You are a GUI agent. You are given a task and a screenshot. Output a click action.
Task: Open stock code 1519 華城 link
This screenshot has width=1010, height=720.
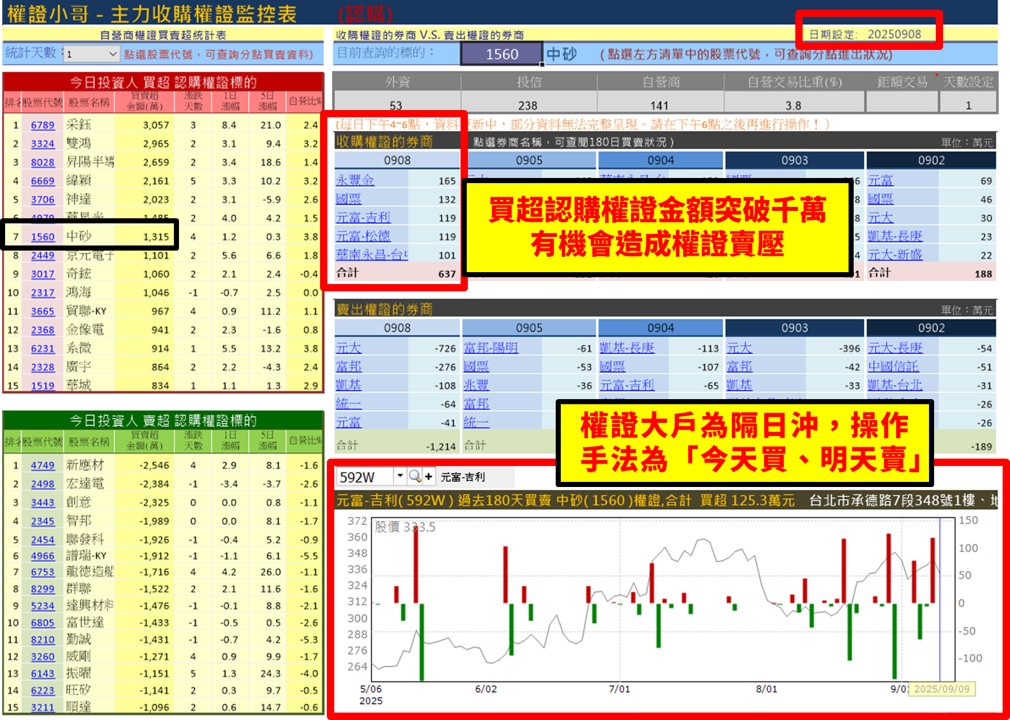43,386
